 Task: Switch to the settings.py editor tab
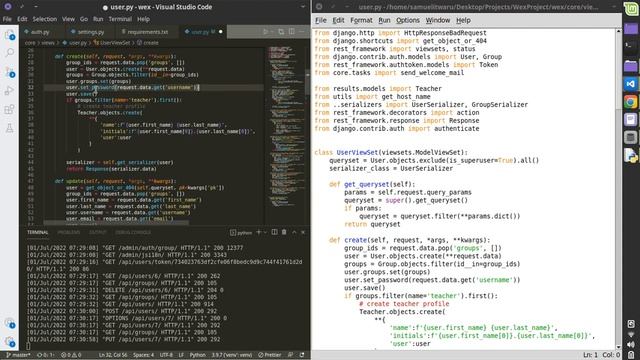(x=90, y=32)
